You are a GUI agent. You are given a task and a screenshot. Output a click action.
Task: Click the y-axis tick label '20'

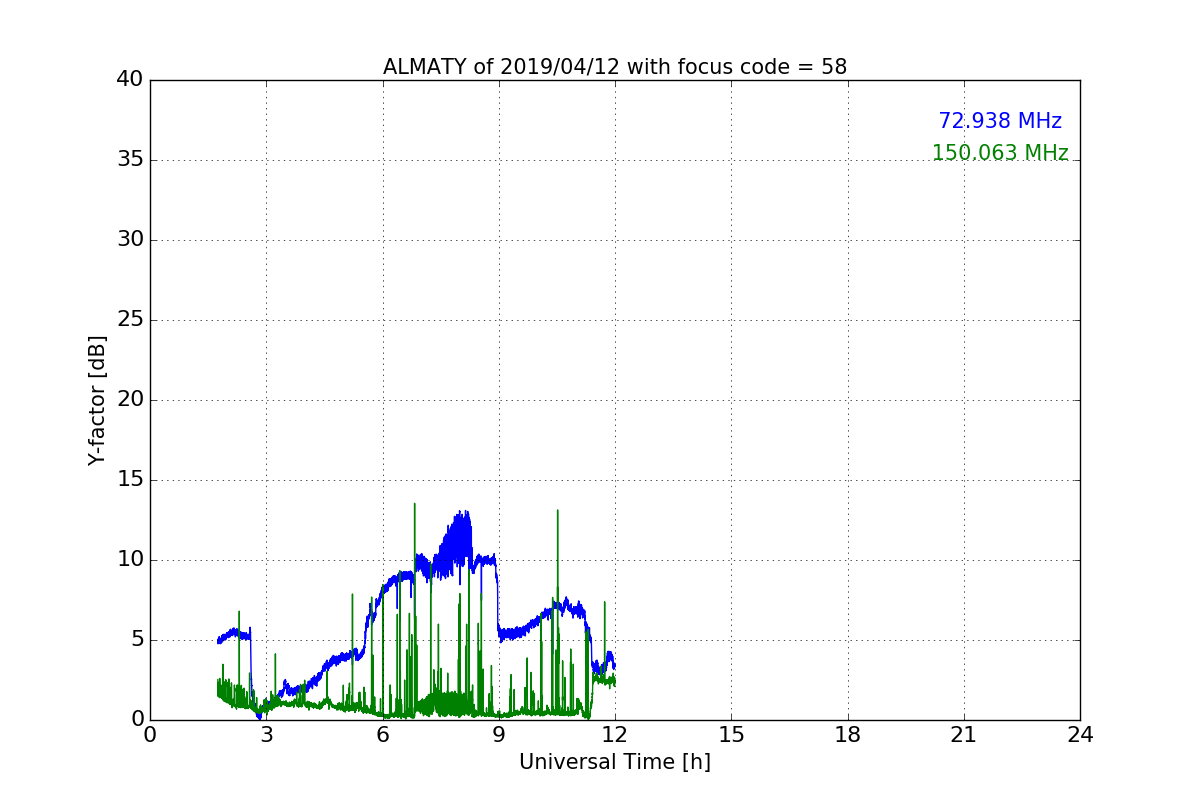(x=130, y=400)
